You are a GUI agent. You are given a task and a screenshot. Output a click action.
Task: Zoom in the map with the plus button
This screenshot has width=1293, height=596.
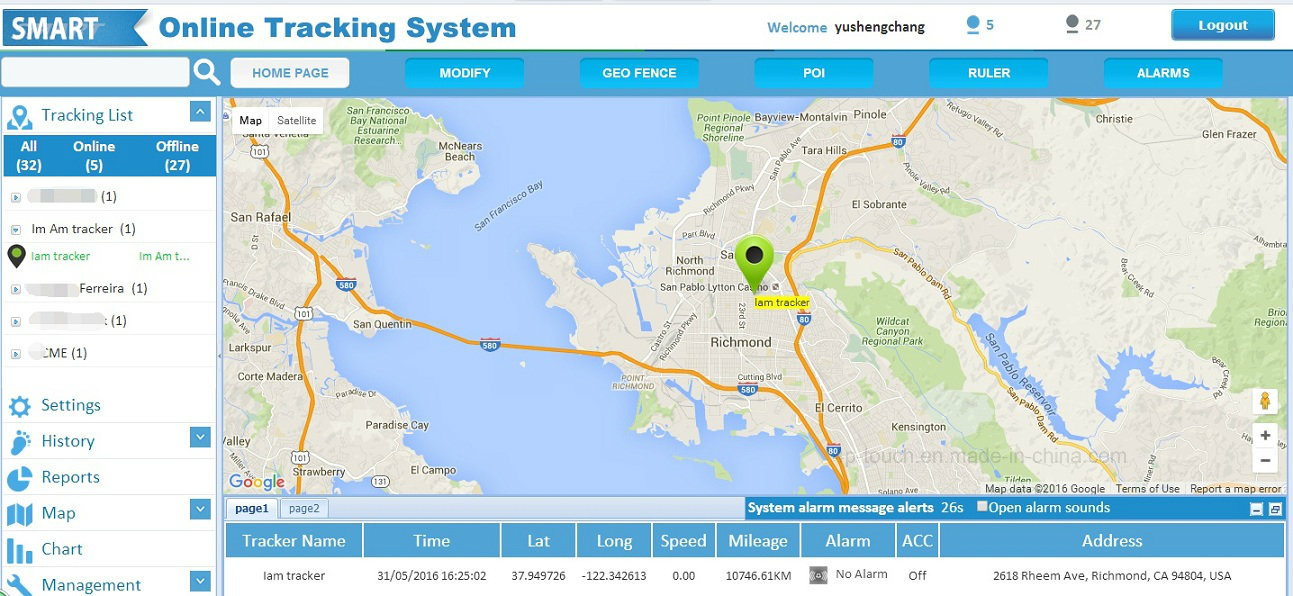[x=1265, y=436]
